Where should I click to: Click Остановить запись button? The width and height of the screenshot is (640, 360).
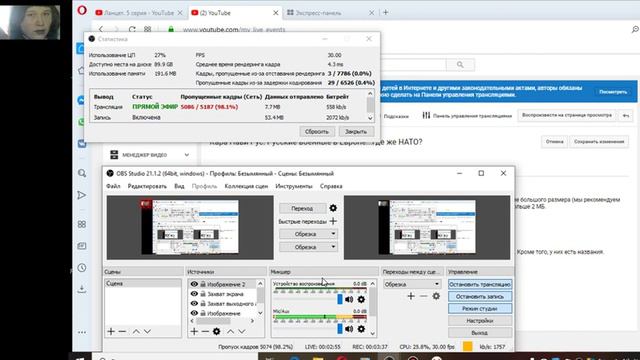pos(480,296)
